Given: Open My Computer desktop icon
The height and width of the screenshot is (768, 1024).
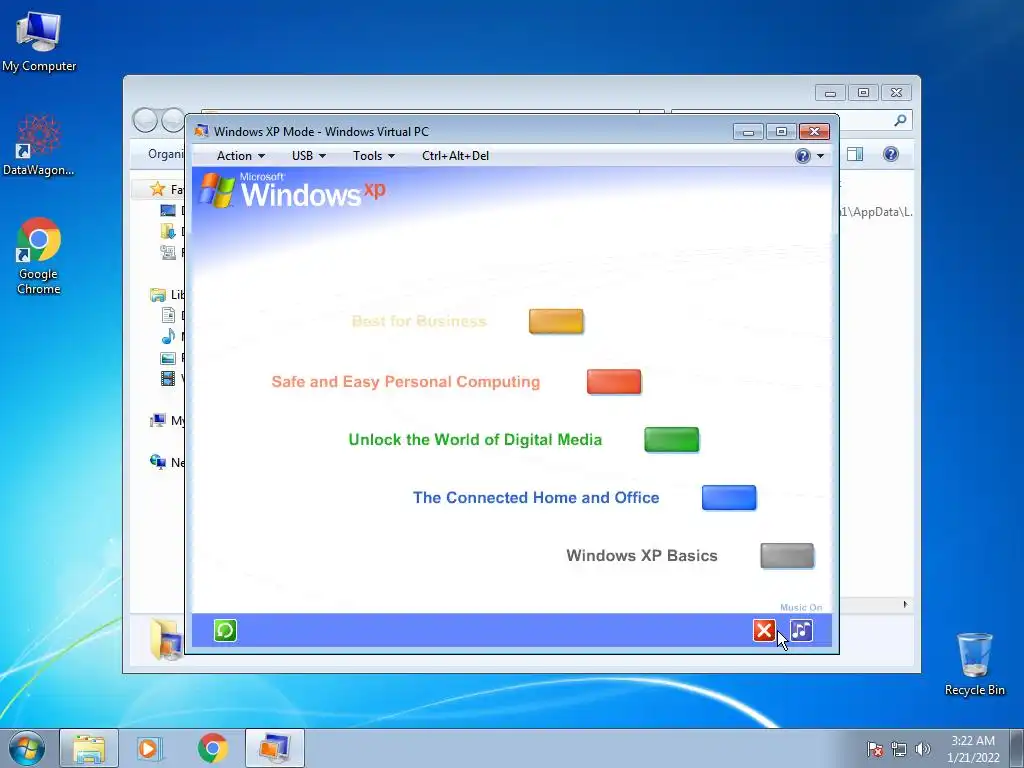Looking at the screenshot, I should (x=39, y=42).
